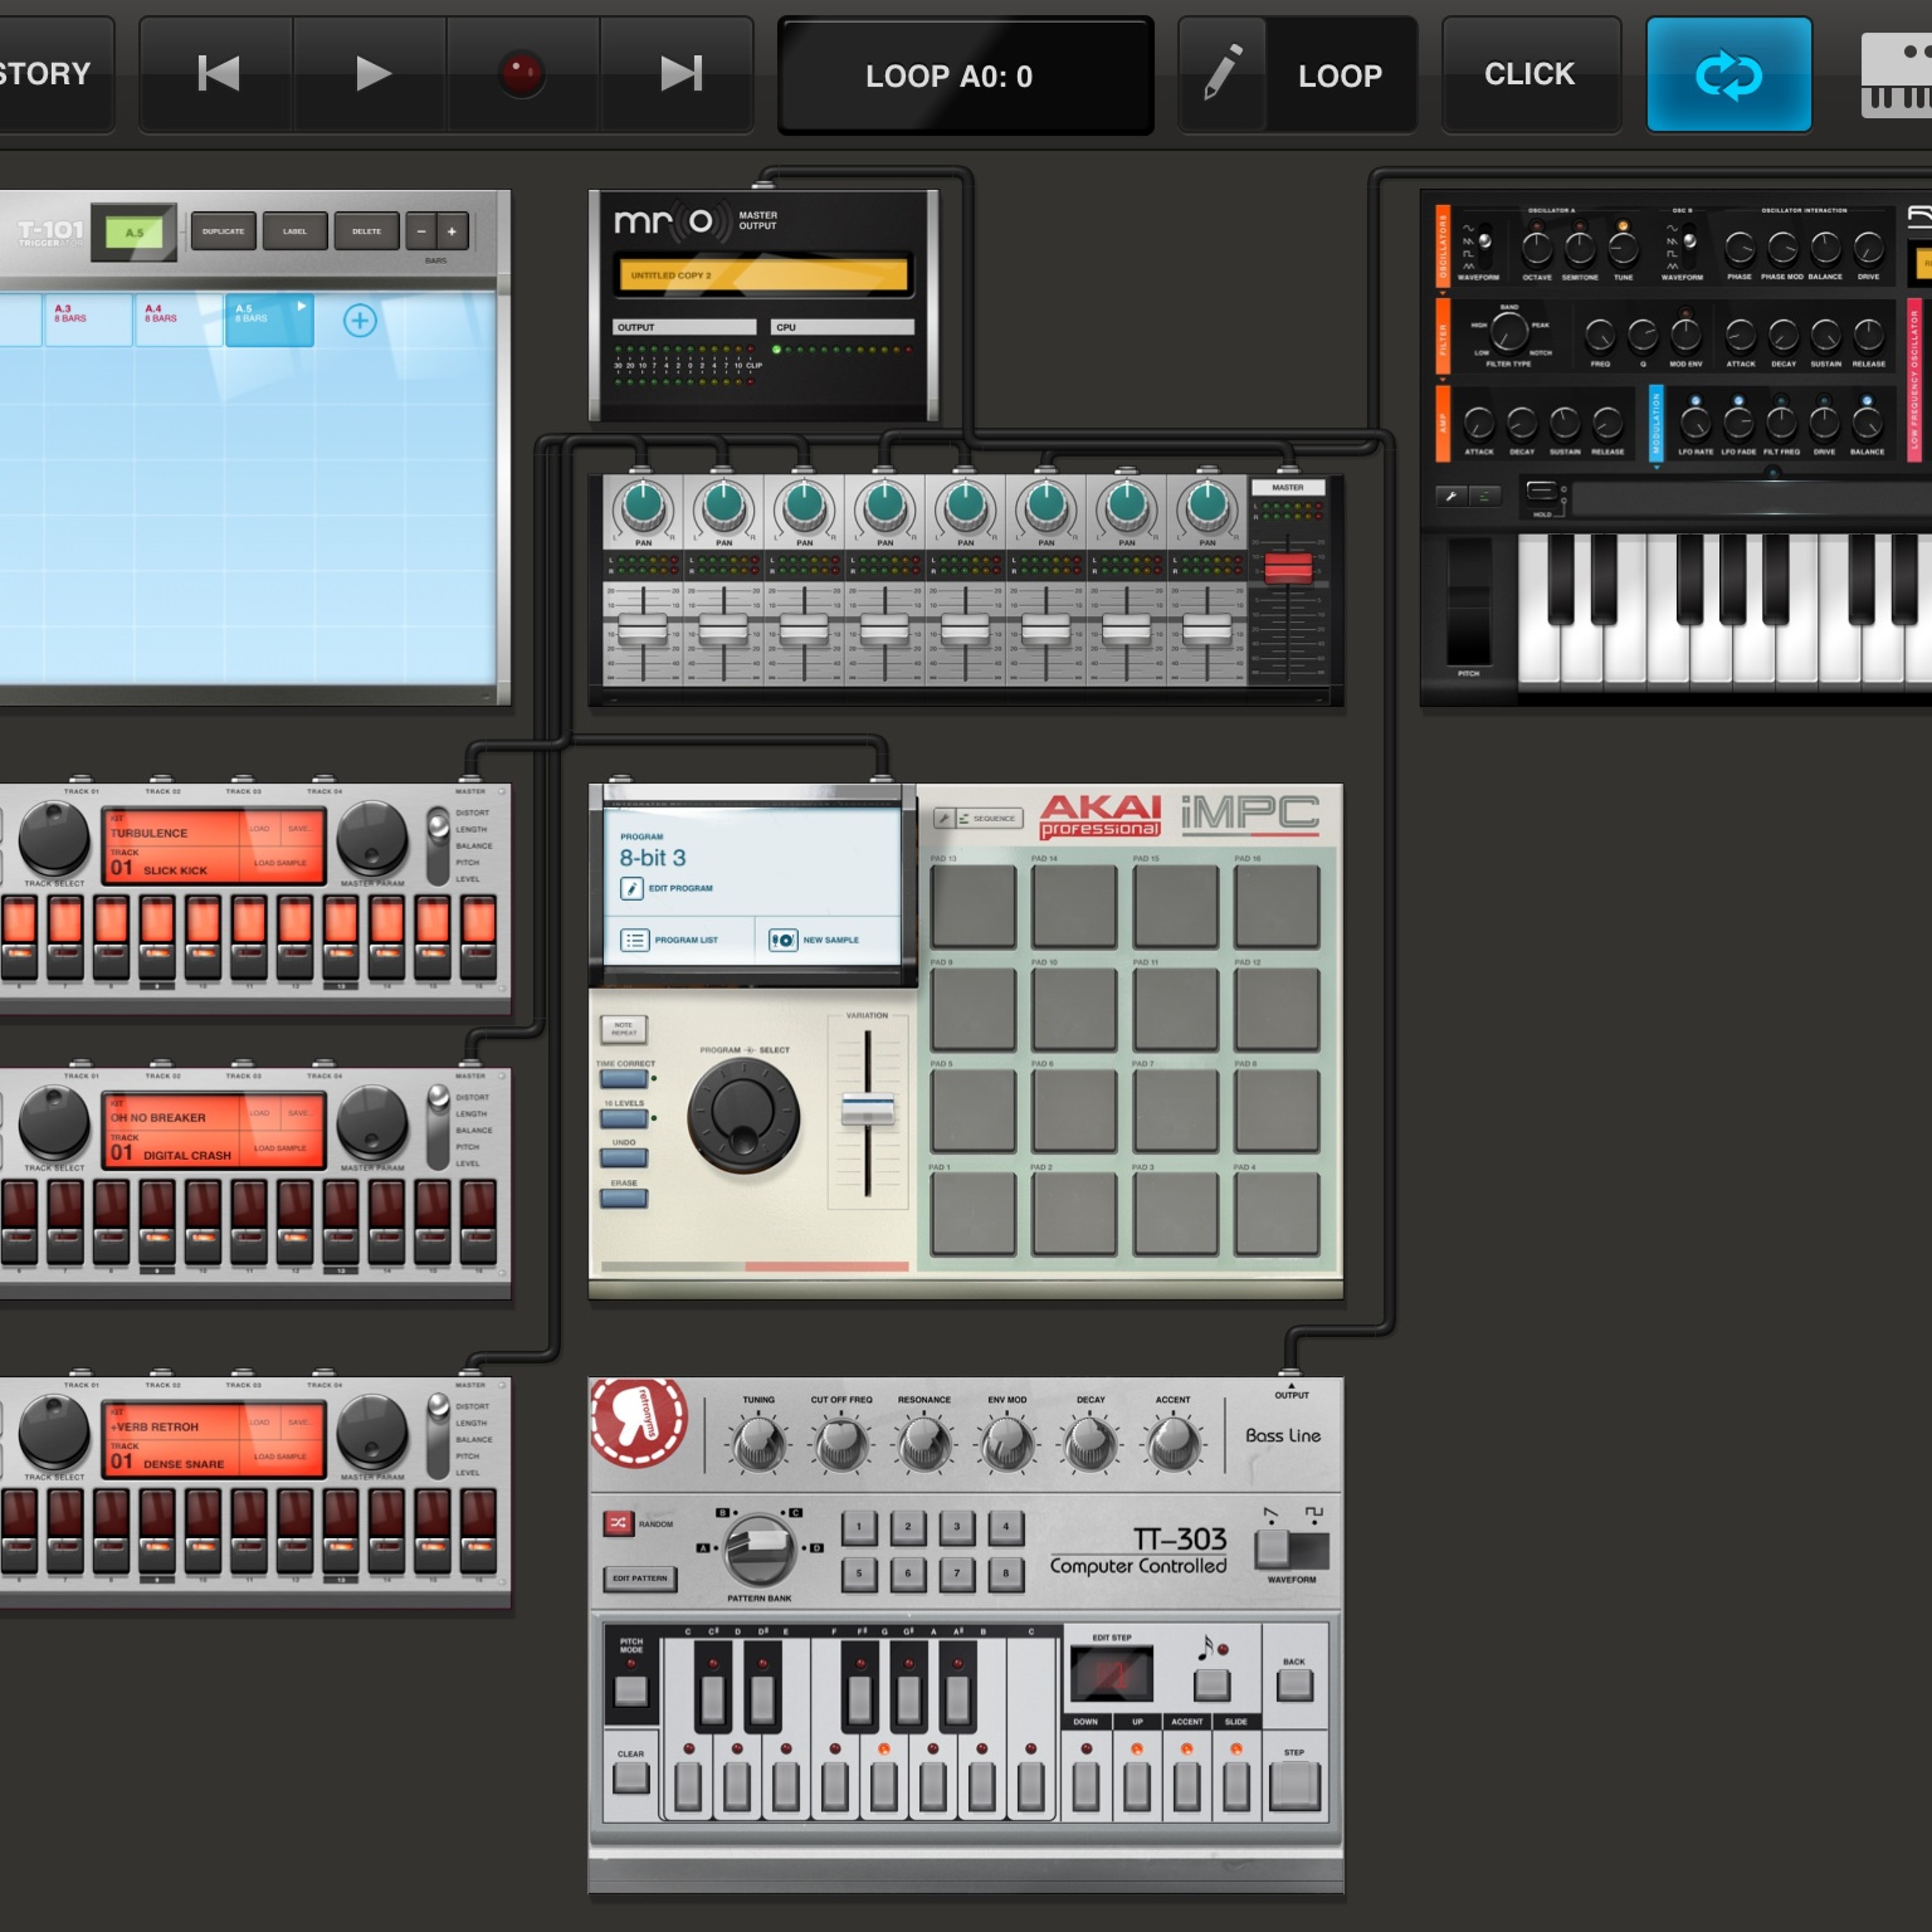Toggle the TT-303 Pitch Mode button
This screenshot has height=1932, width=1932.
(631, 1691)
